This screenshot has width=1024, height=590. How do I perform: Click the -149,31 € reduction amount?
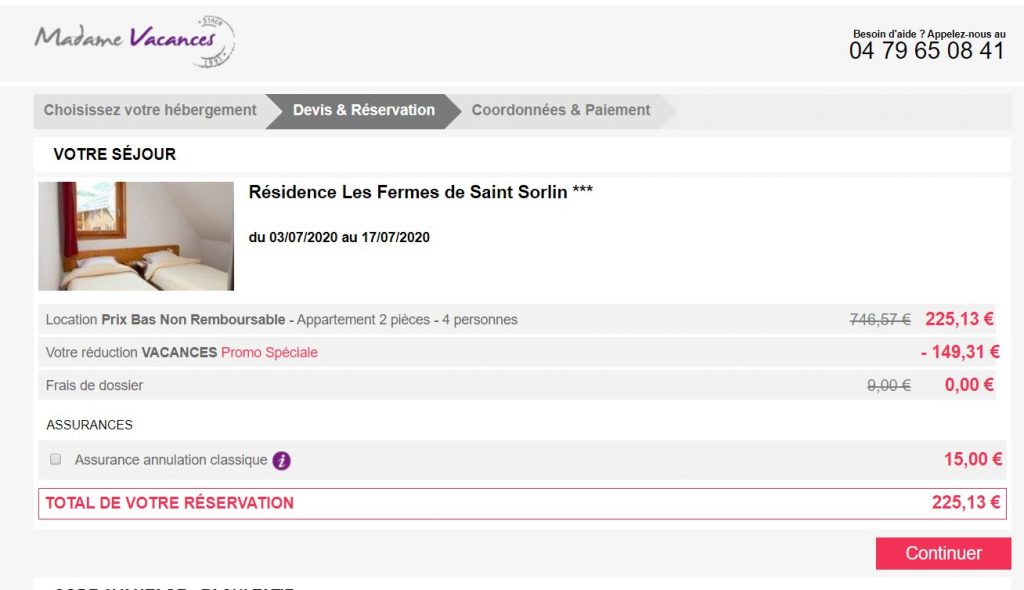coord(959,352)
